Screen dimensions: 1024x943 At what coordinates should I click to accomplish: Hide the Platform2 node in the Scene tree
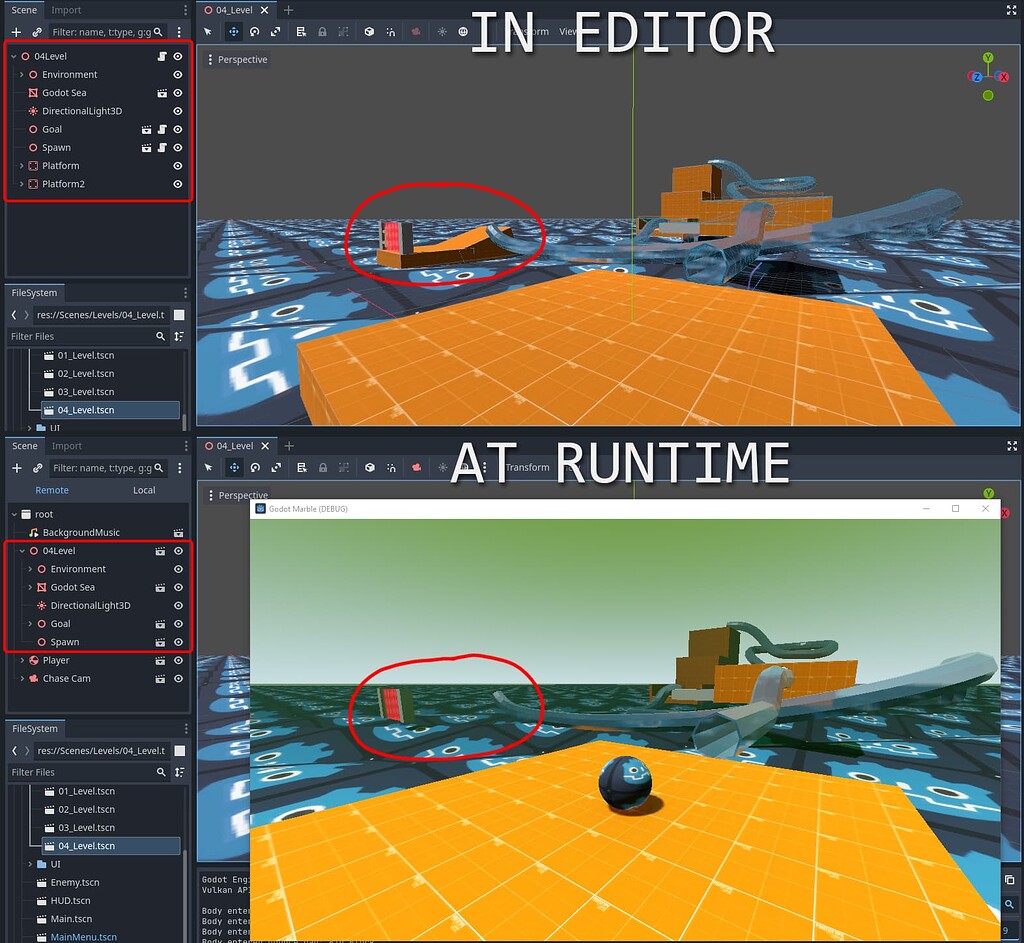click(177, 184)
